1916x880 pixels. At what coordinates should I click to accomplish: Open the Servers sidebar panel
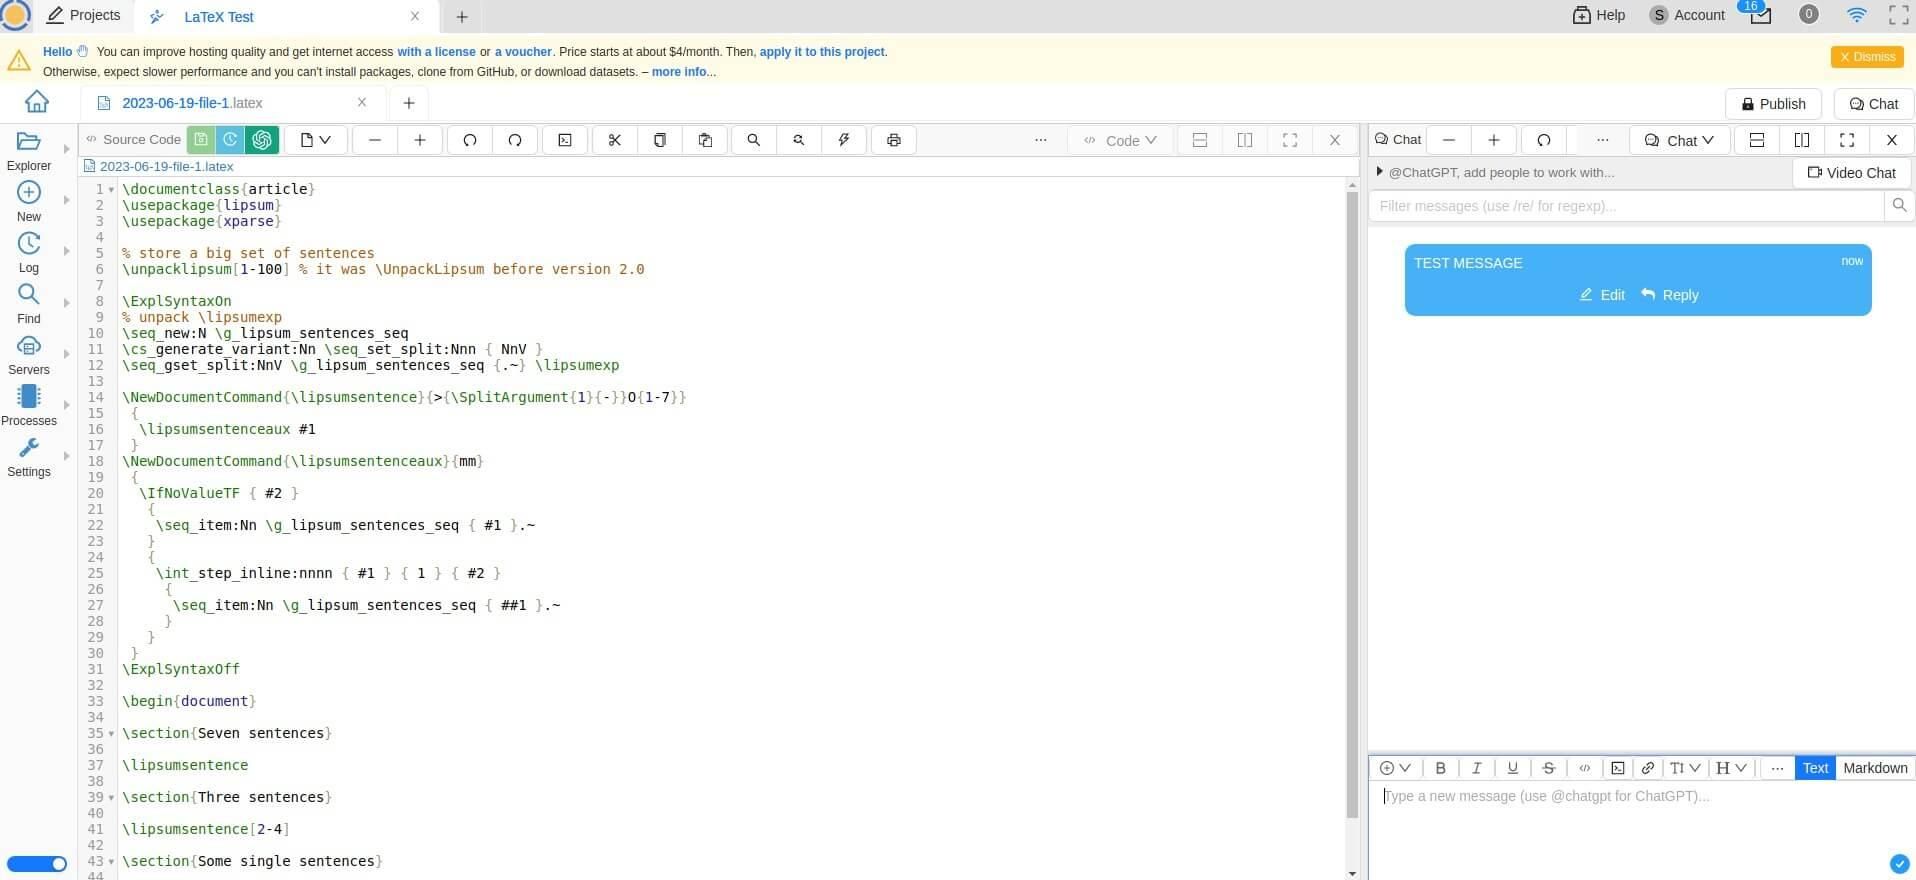tap(29, 355)
